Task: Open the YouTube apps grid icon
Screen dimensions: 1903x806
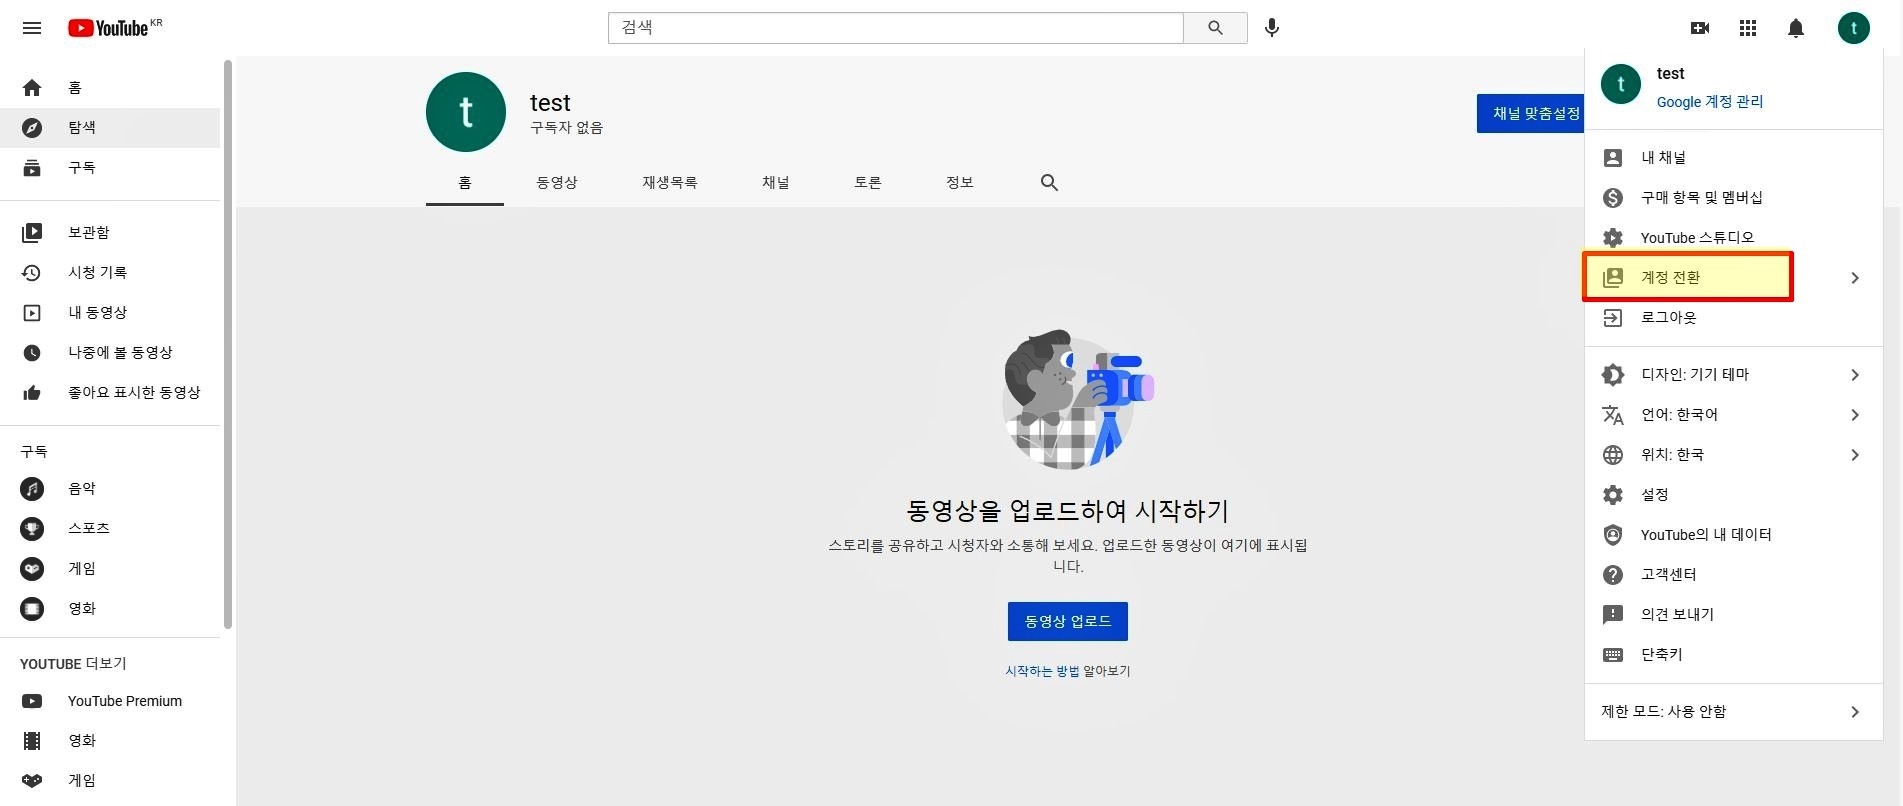Action: coord(1748,28)
